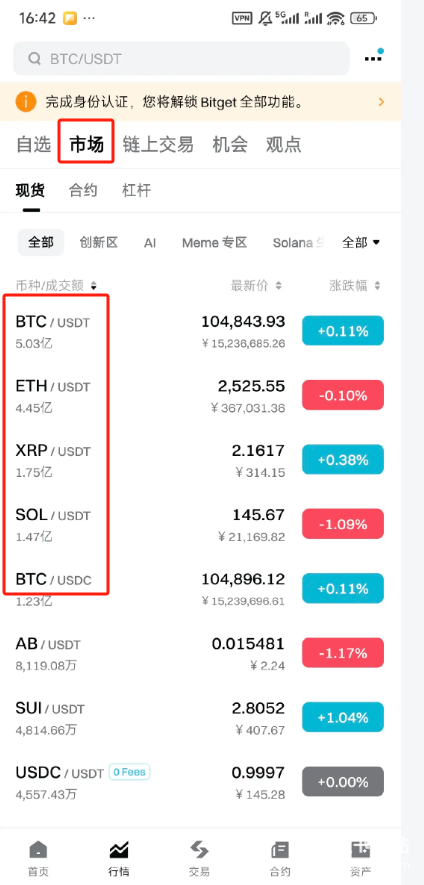Image resolution: width=424 pixels, height=885 pixels.
Task: Expand the 全部 category dropdown
Action: coord(361,243)
